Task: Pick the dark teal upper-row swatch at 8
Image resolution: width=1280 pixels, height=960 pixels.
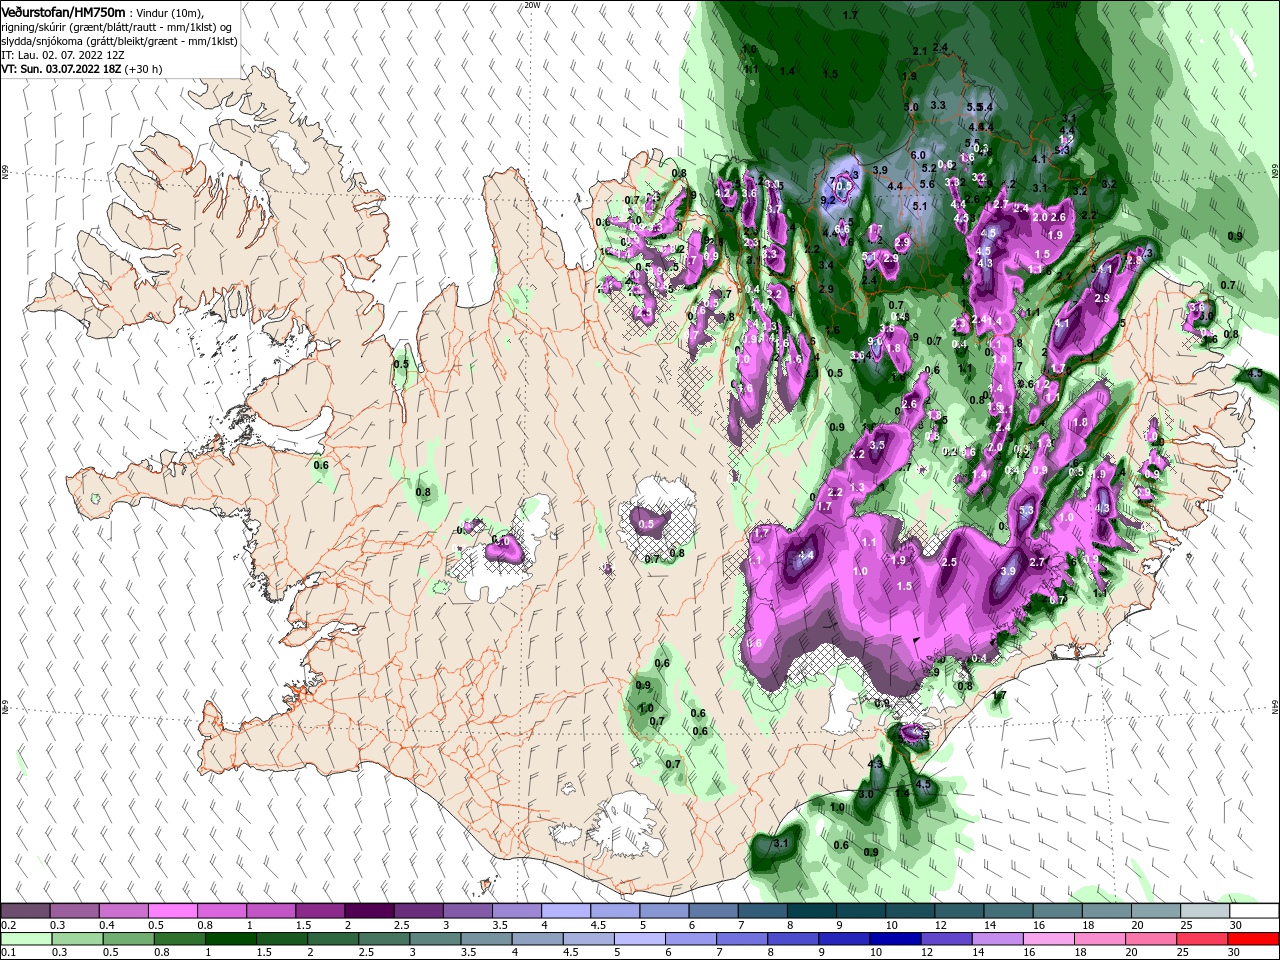Action: (810, 911)
